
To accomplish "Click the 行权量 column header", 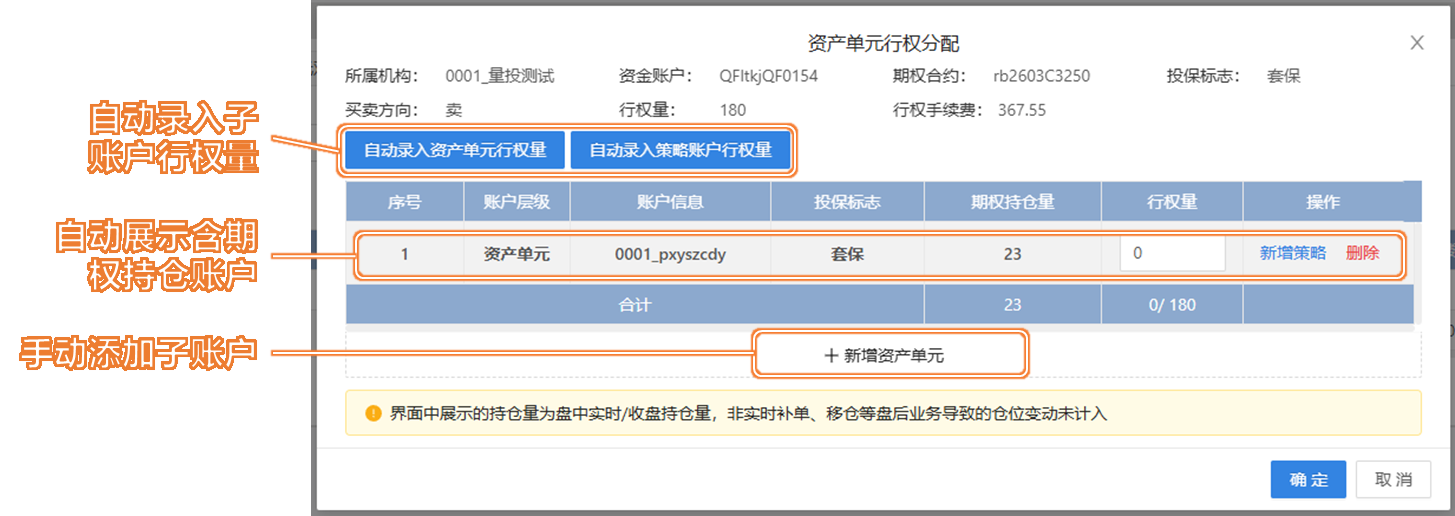I will 1172,201.
